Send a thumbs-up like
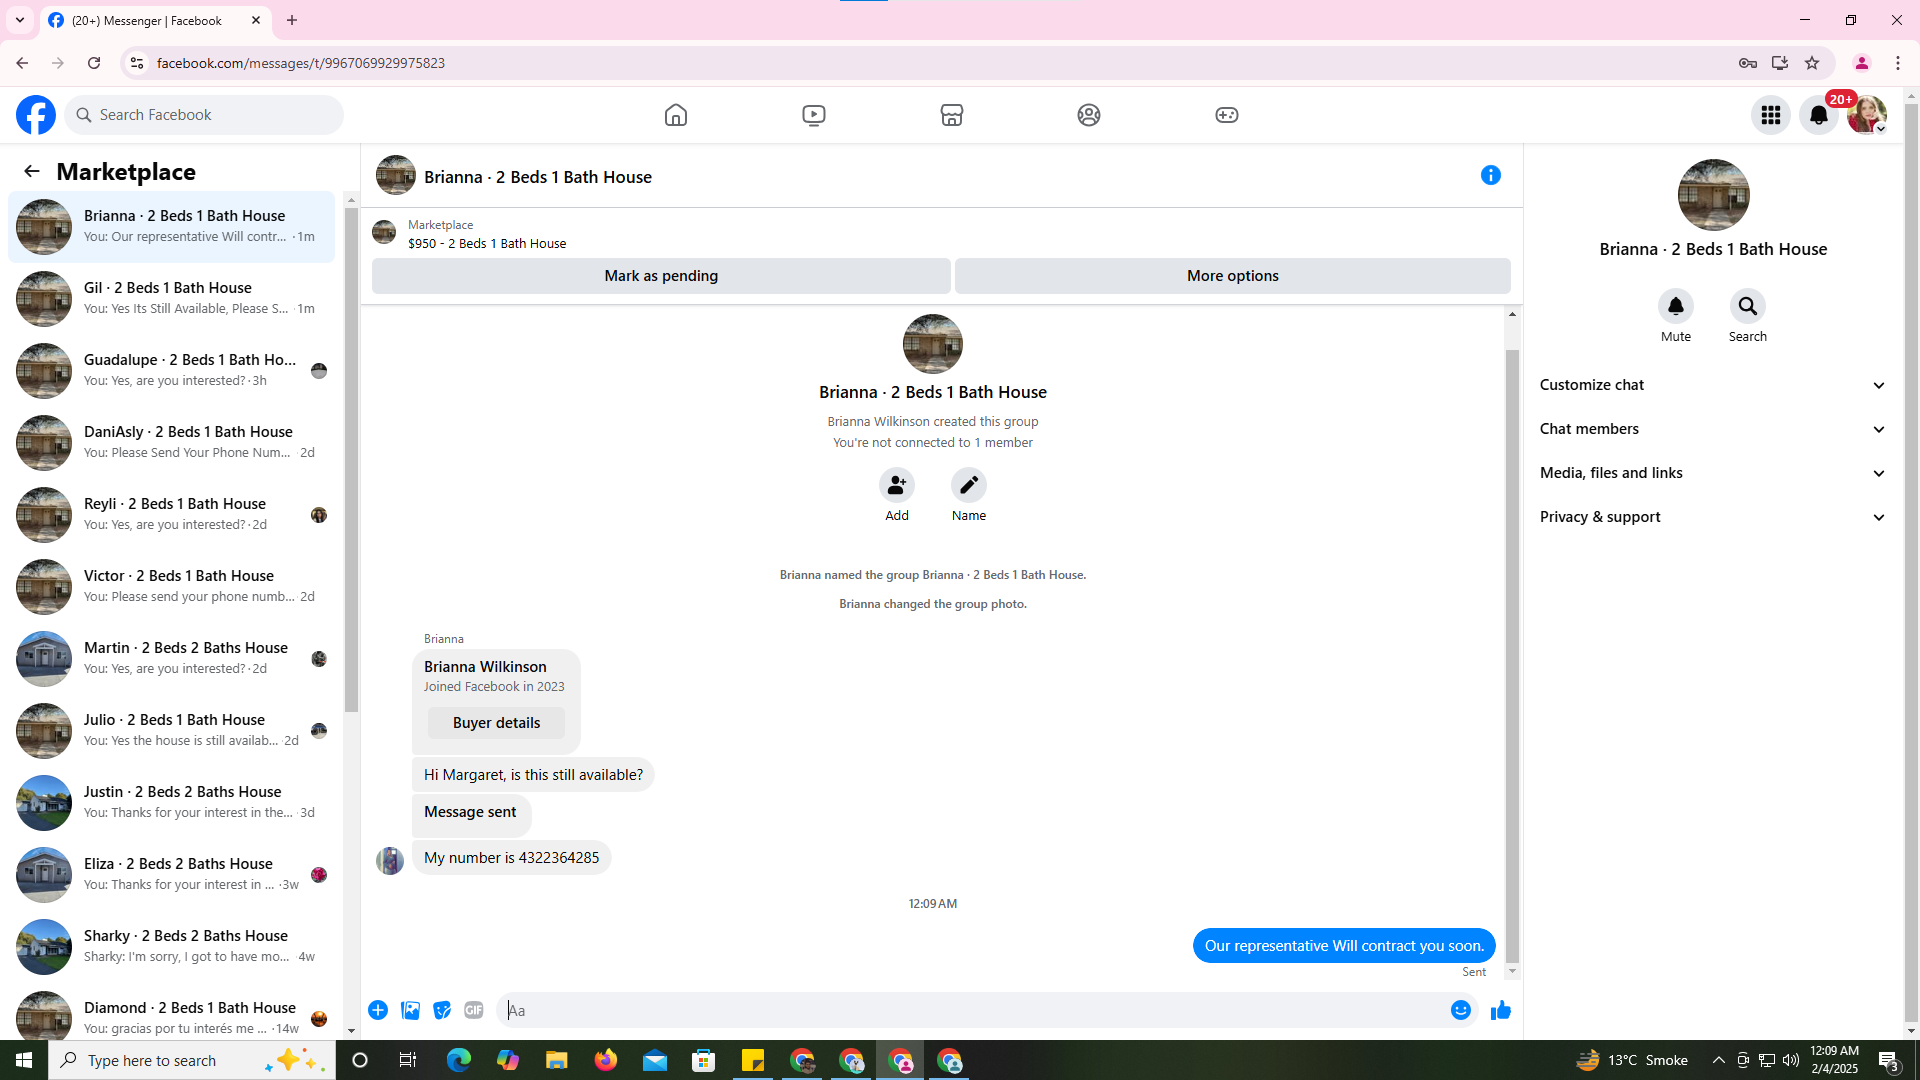This screenshot has width=1920, height=1080. 1501,1011
